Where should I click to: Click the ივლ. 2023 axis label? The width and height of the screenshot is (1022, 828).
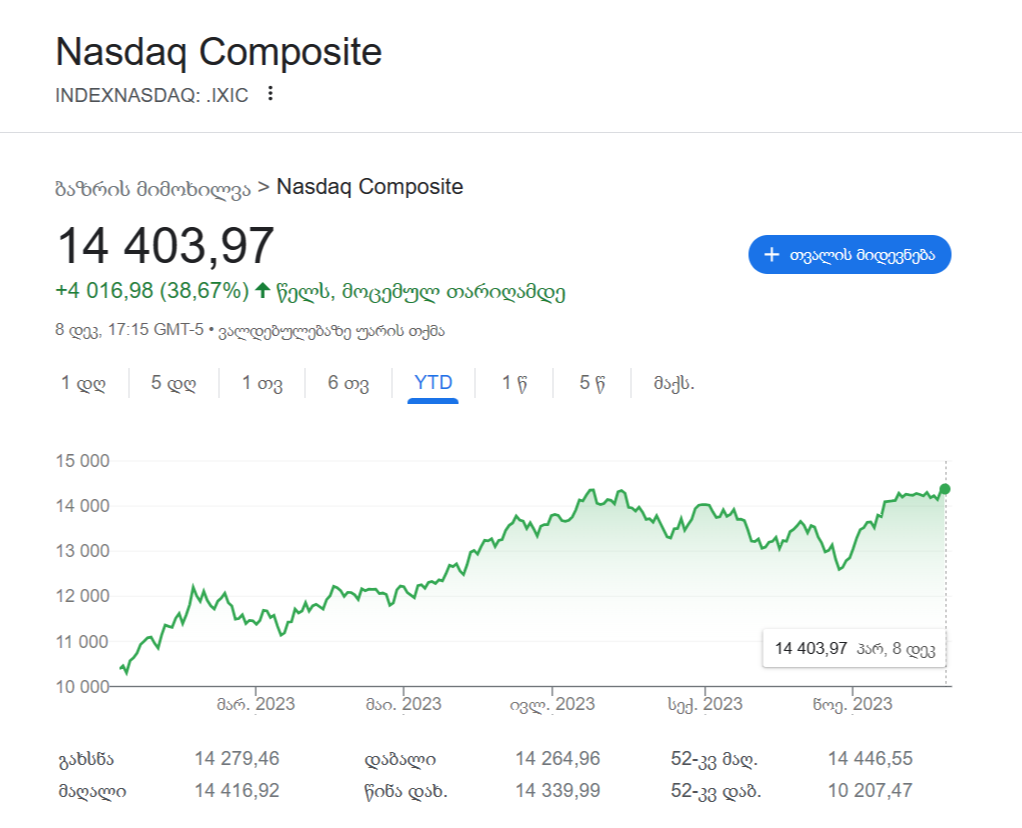(x=552, y=704)
